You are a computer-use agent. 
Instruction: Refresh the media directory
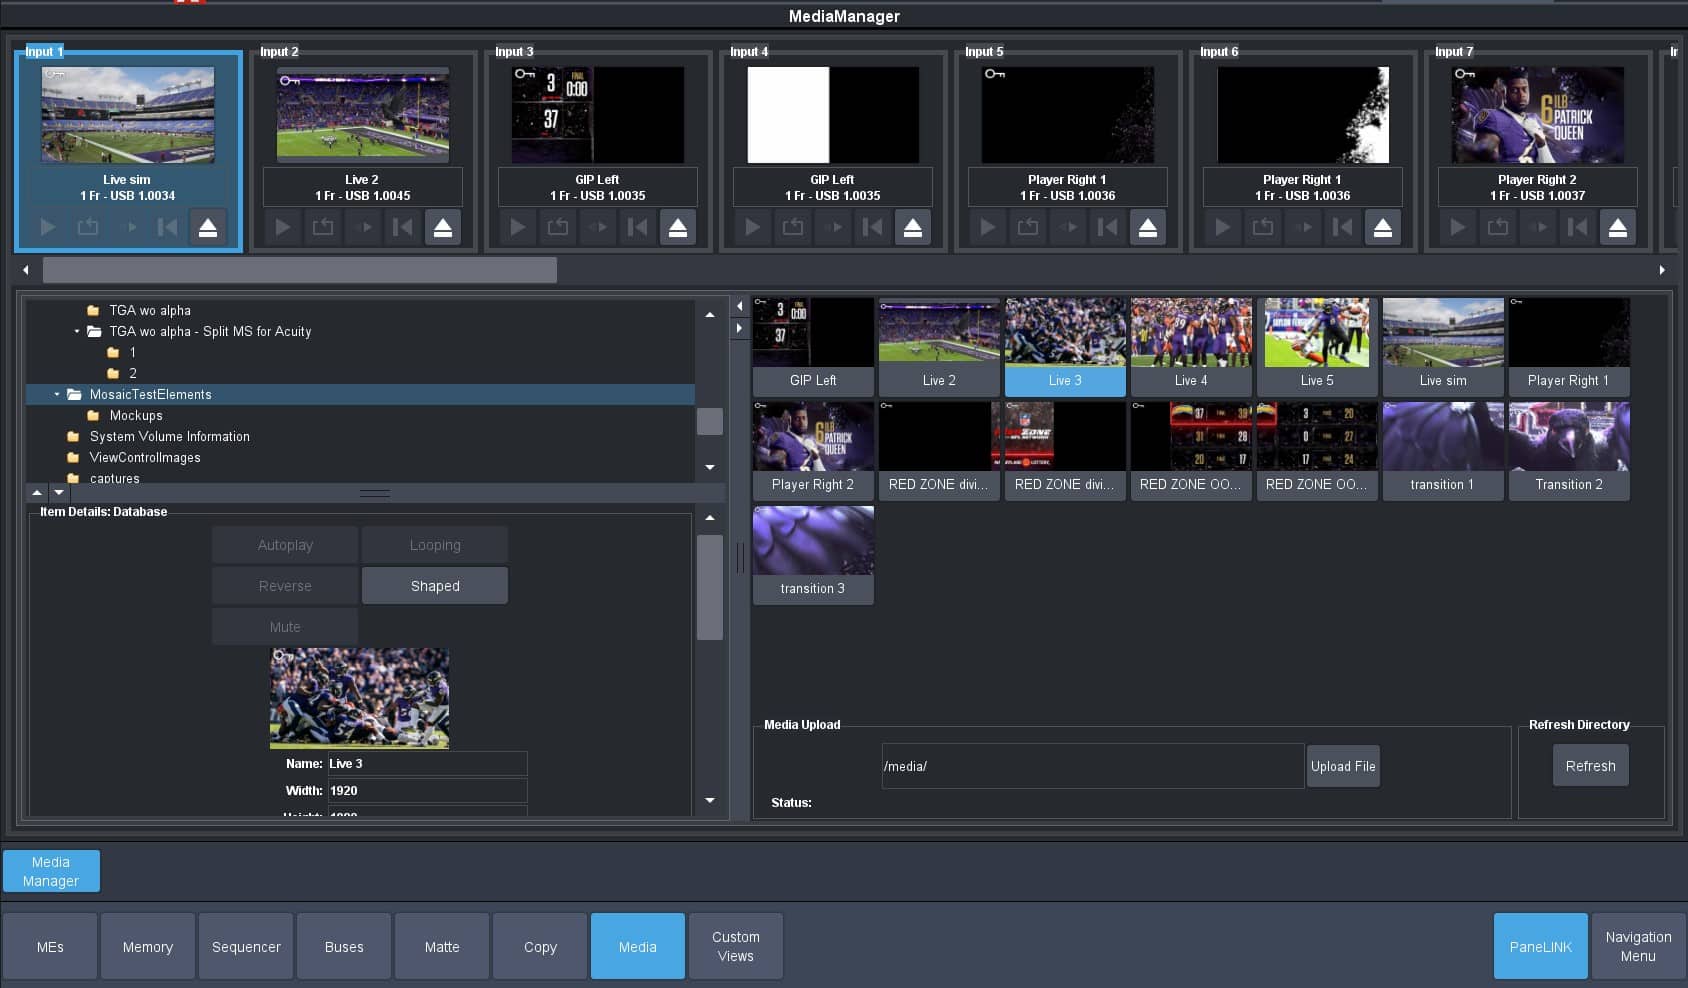pos(1590,766)
